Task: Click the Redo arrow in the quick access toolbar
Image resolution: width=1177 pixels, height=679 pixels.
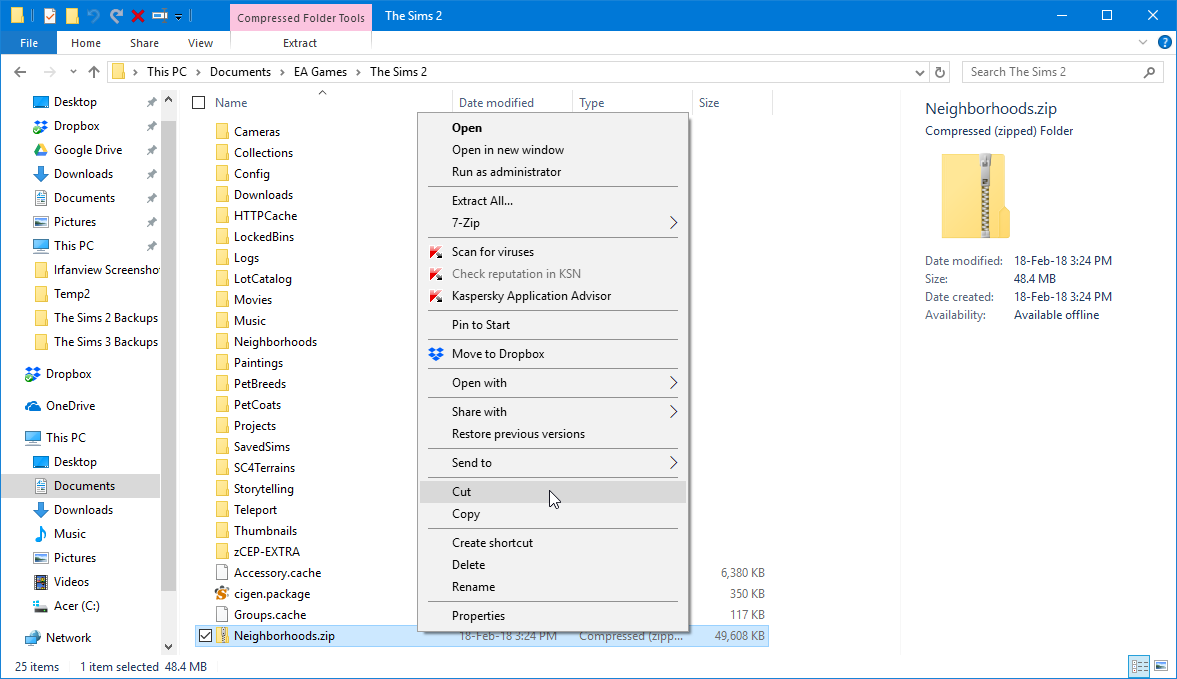Action: tap(116, 15)
